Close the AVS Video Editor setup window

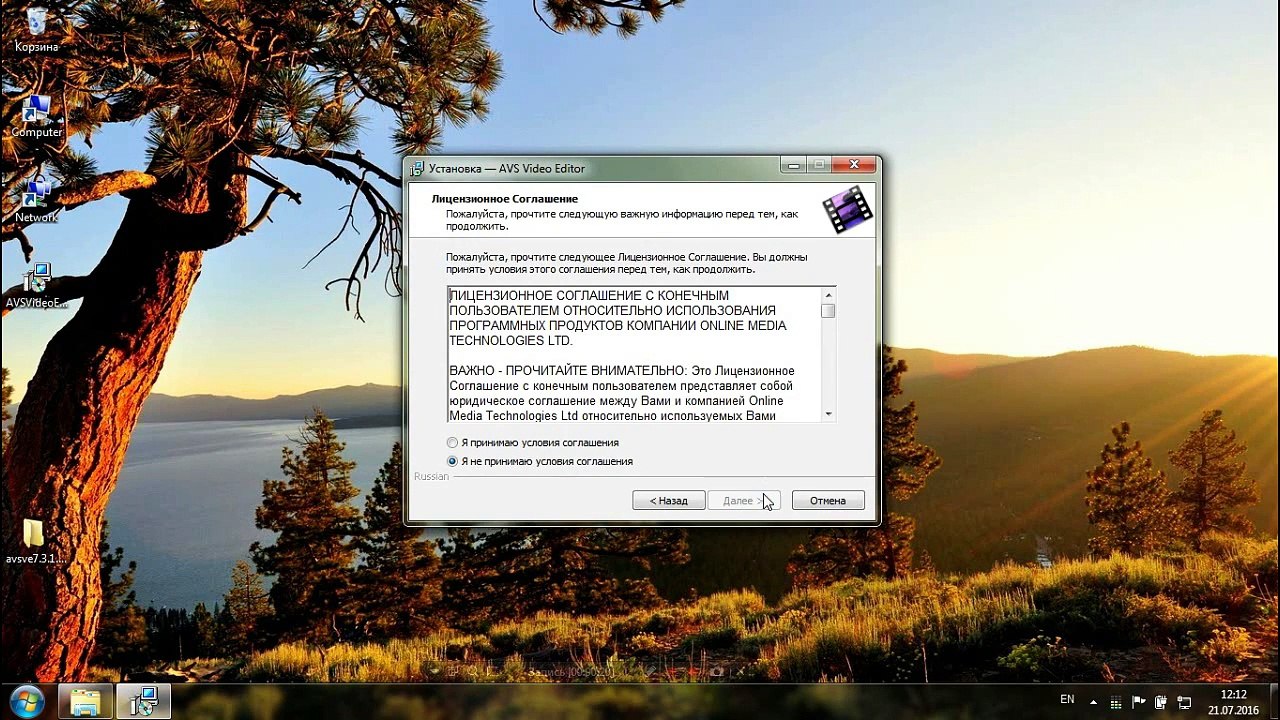coord(854,165)
